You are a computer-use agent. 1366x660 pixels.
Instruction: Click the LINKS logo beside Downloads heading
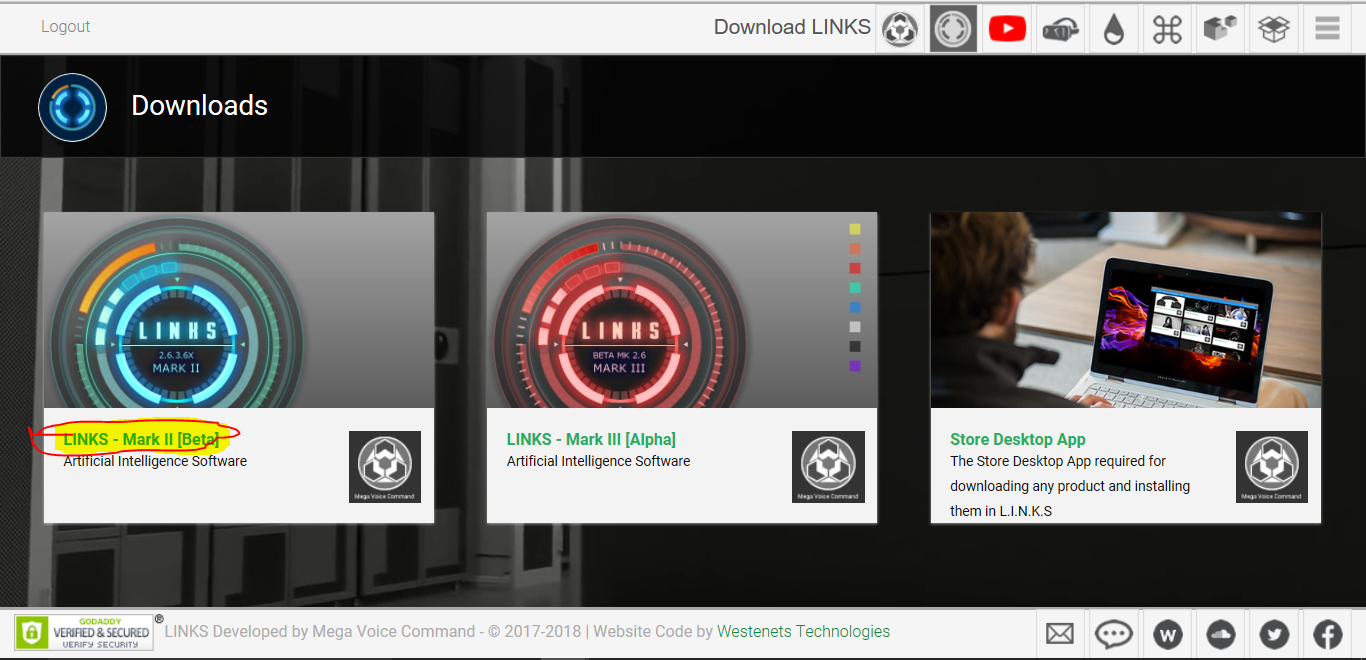click(x=73, y=107)
